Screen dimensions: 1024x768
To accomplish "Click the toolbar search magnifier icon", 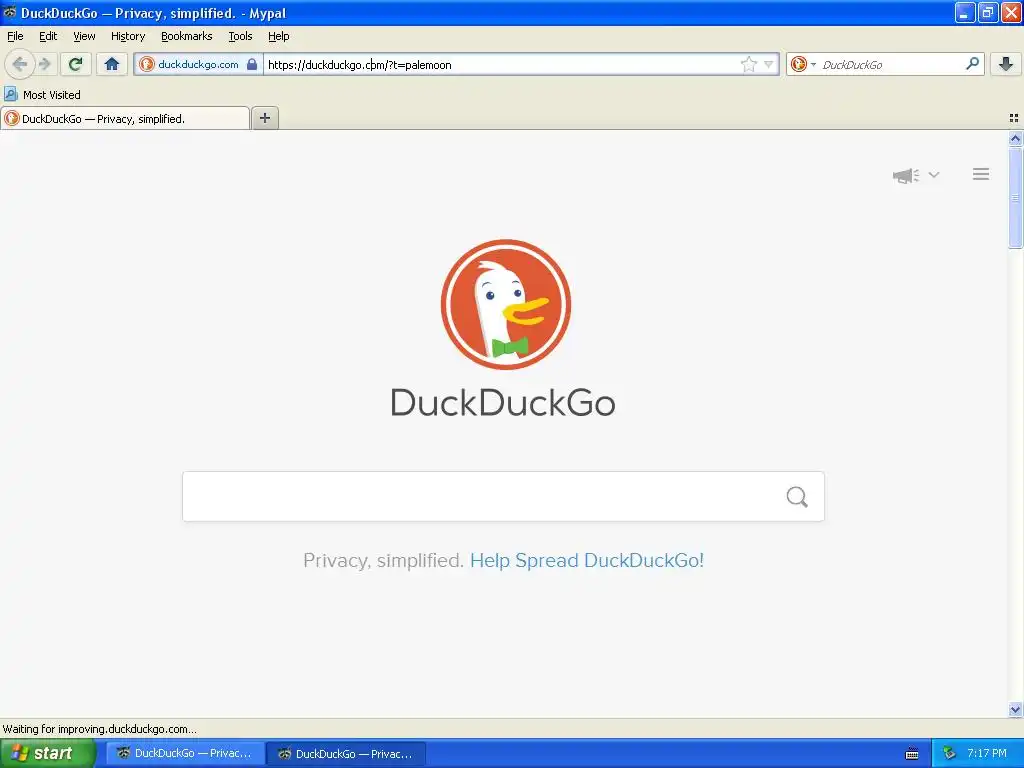I will pos(972,64).
